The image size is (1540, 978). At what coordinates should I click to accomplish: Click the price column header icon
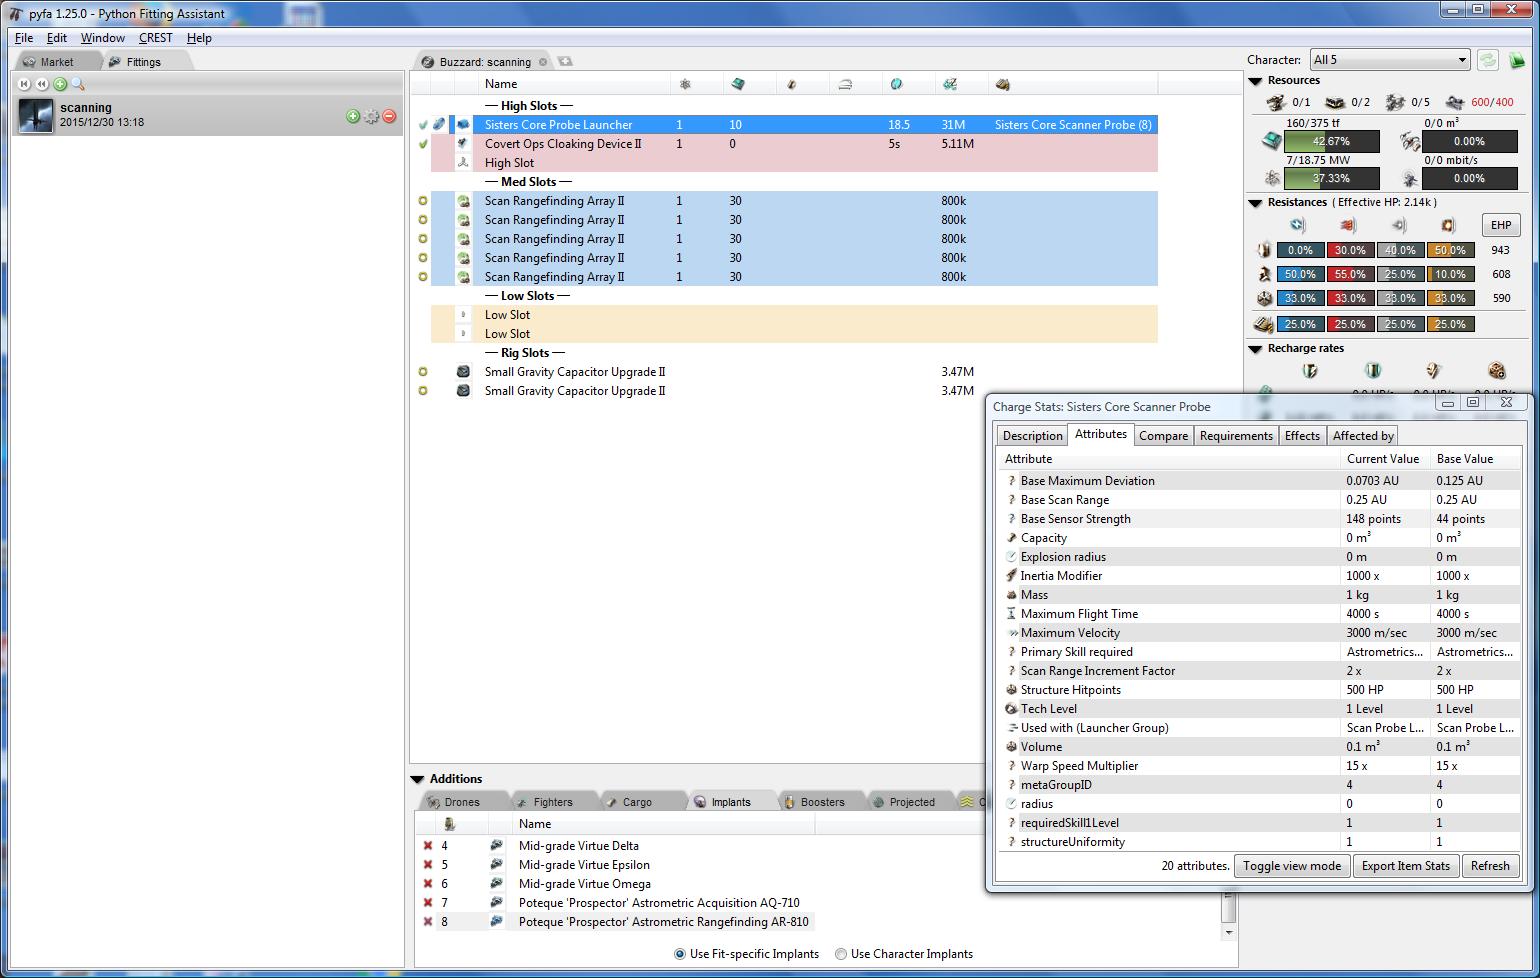click(950, 84)
